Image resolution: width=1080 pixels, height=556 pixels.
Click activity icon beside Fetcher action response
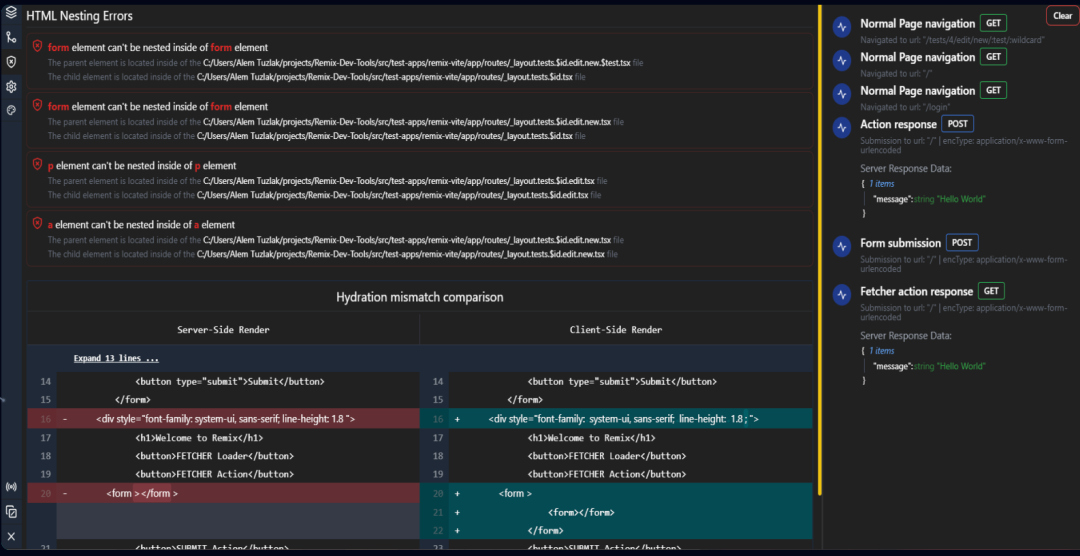pyautogui.click(x=842, y=295)
